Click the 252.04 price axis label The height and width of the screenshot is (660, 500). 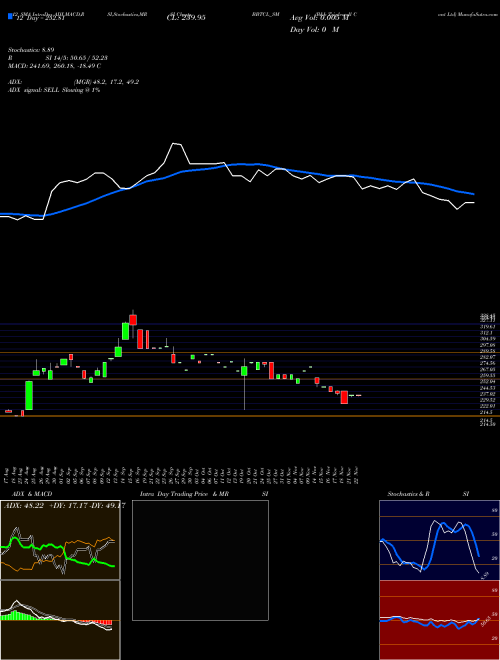pyautogui.click(x=487, y=381)
